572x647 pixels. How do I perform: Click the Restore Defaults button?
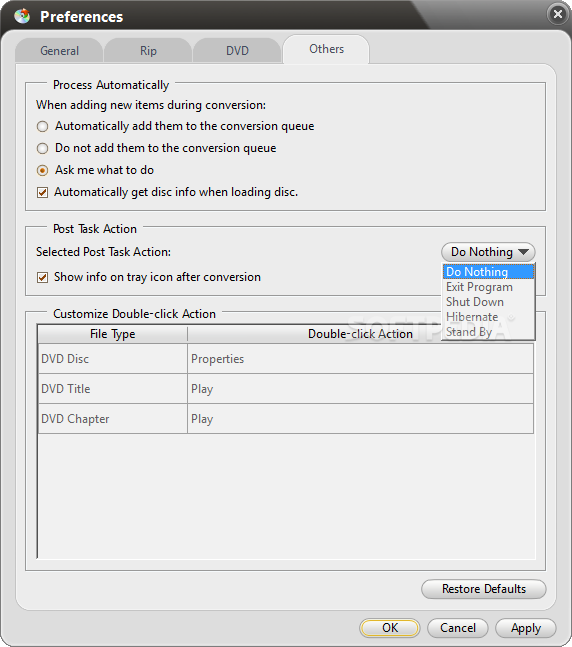point(484,589)
